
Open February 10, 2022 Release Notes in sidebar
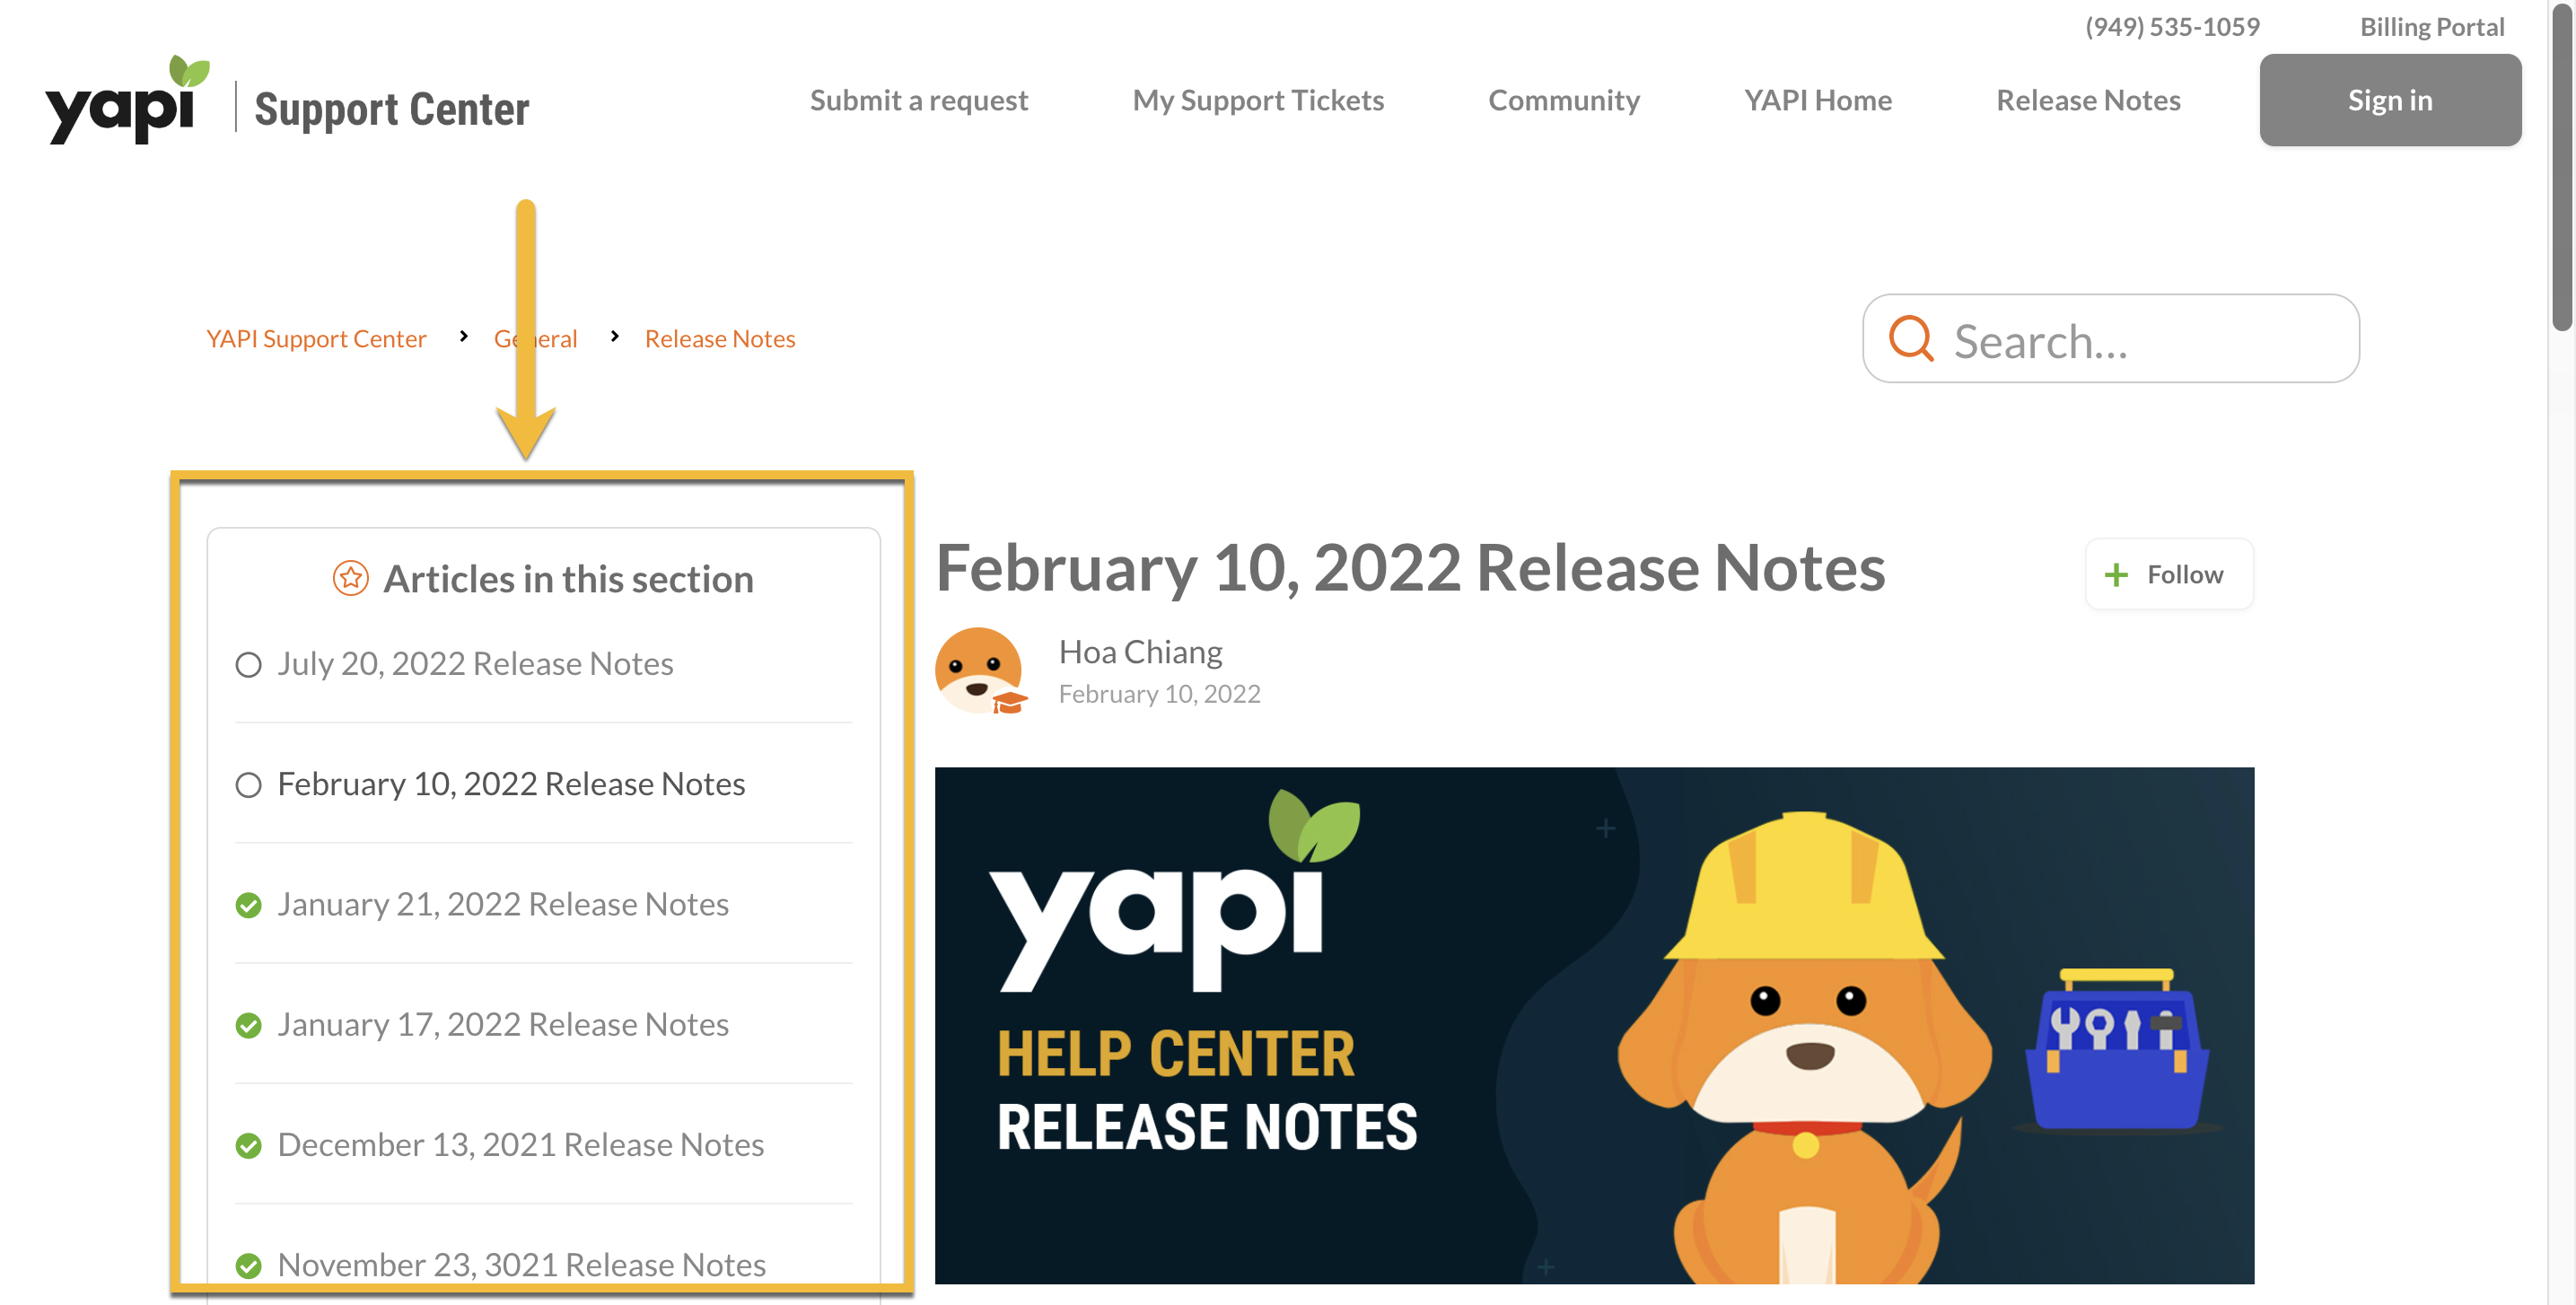tap(511, 784)
